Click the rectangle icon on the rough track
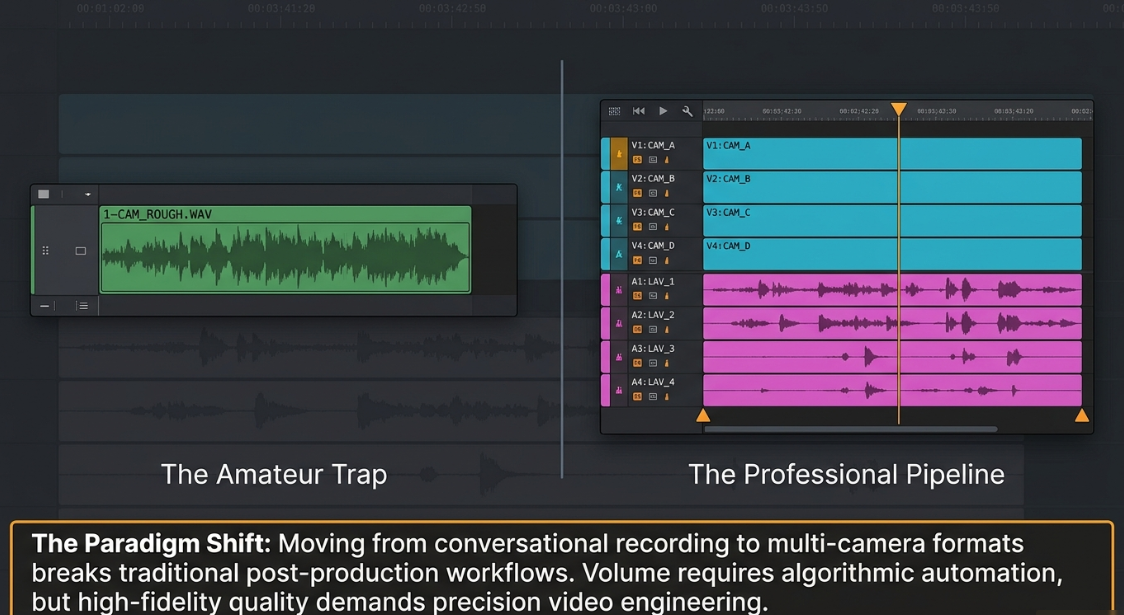 tap(80, 251)
